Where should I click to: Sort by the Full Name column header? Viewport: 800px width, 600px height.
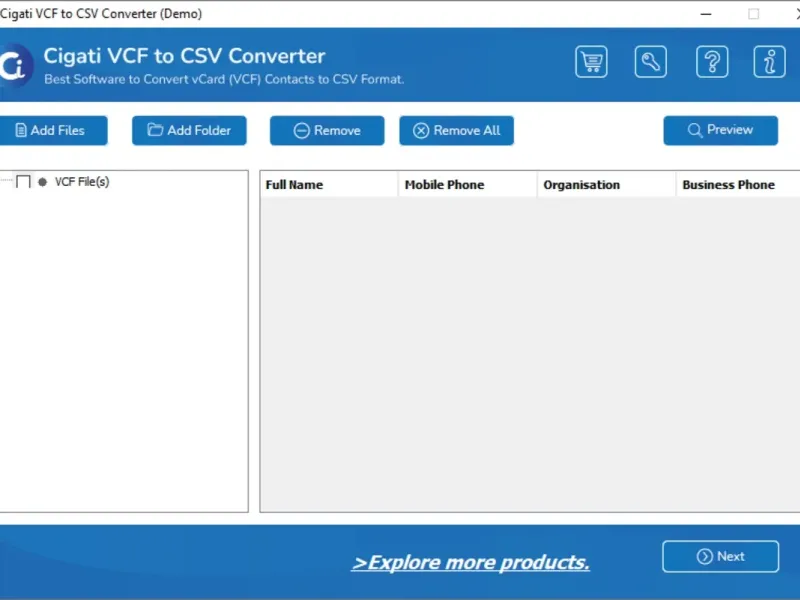click(x=329, y=185)
